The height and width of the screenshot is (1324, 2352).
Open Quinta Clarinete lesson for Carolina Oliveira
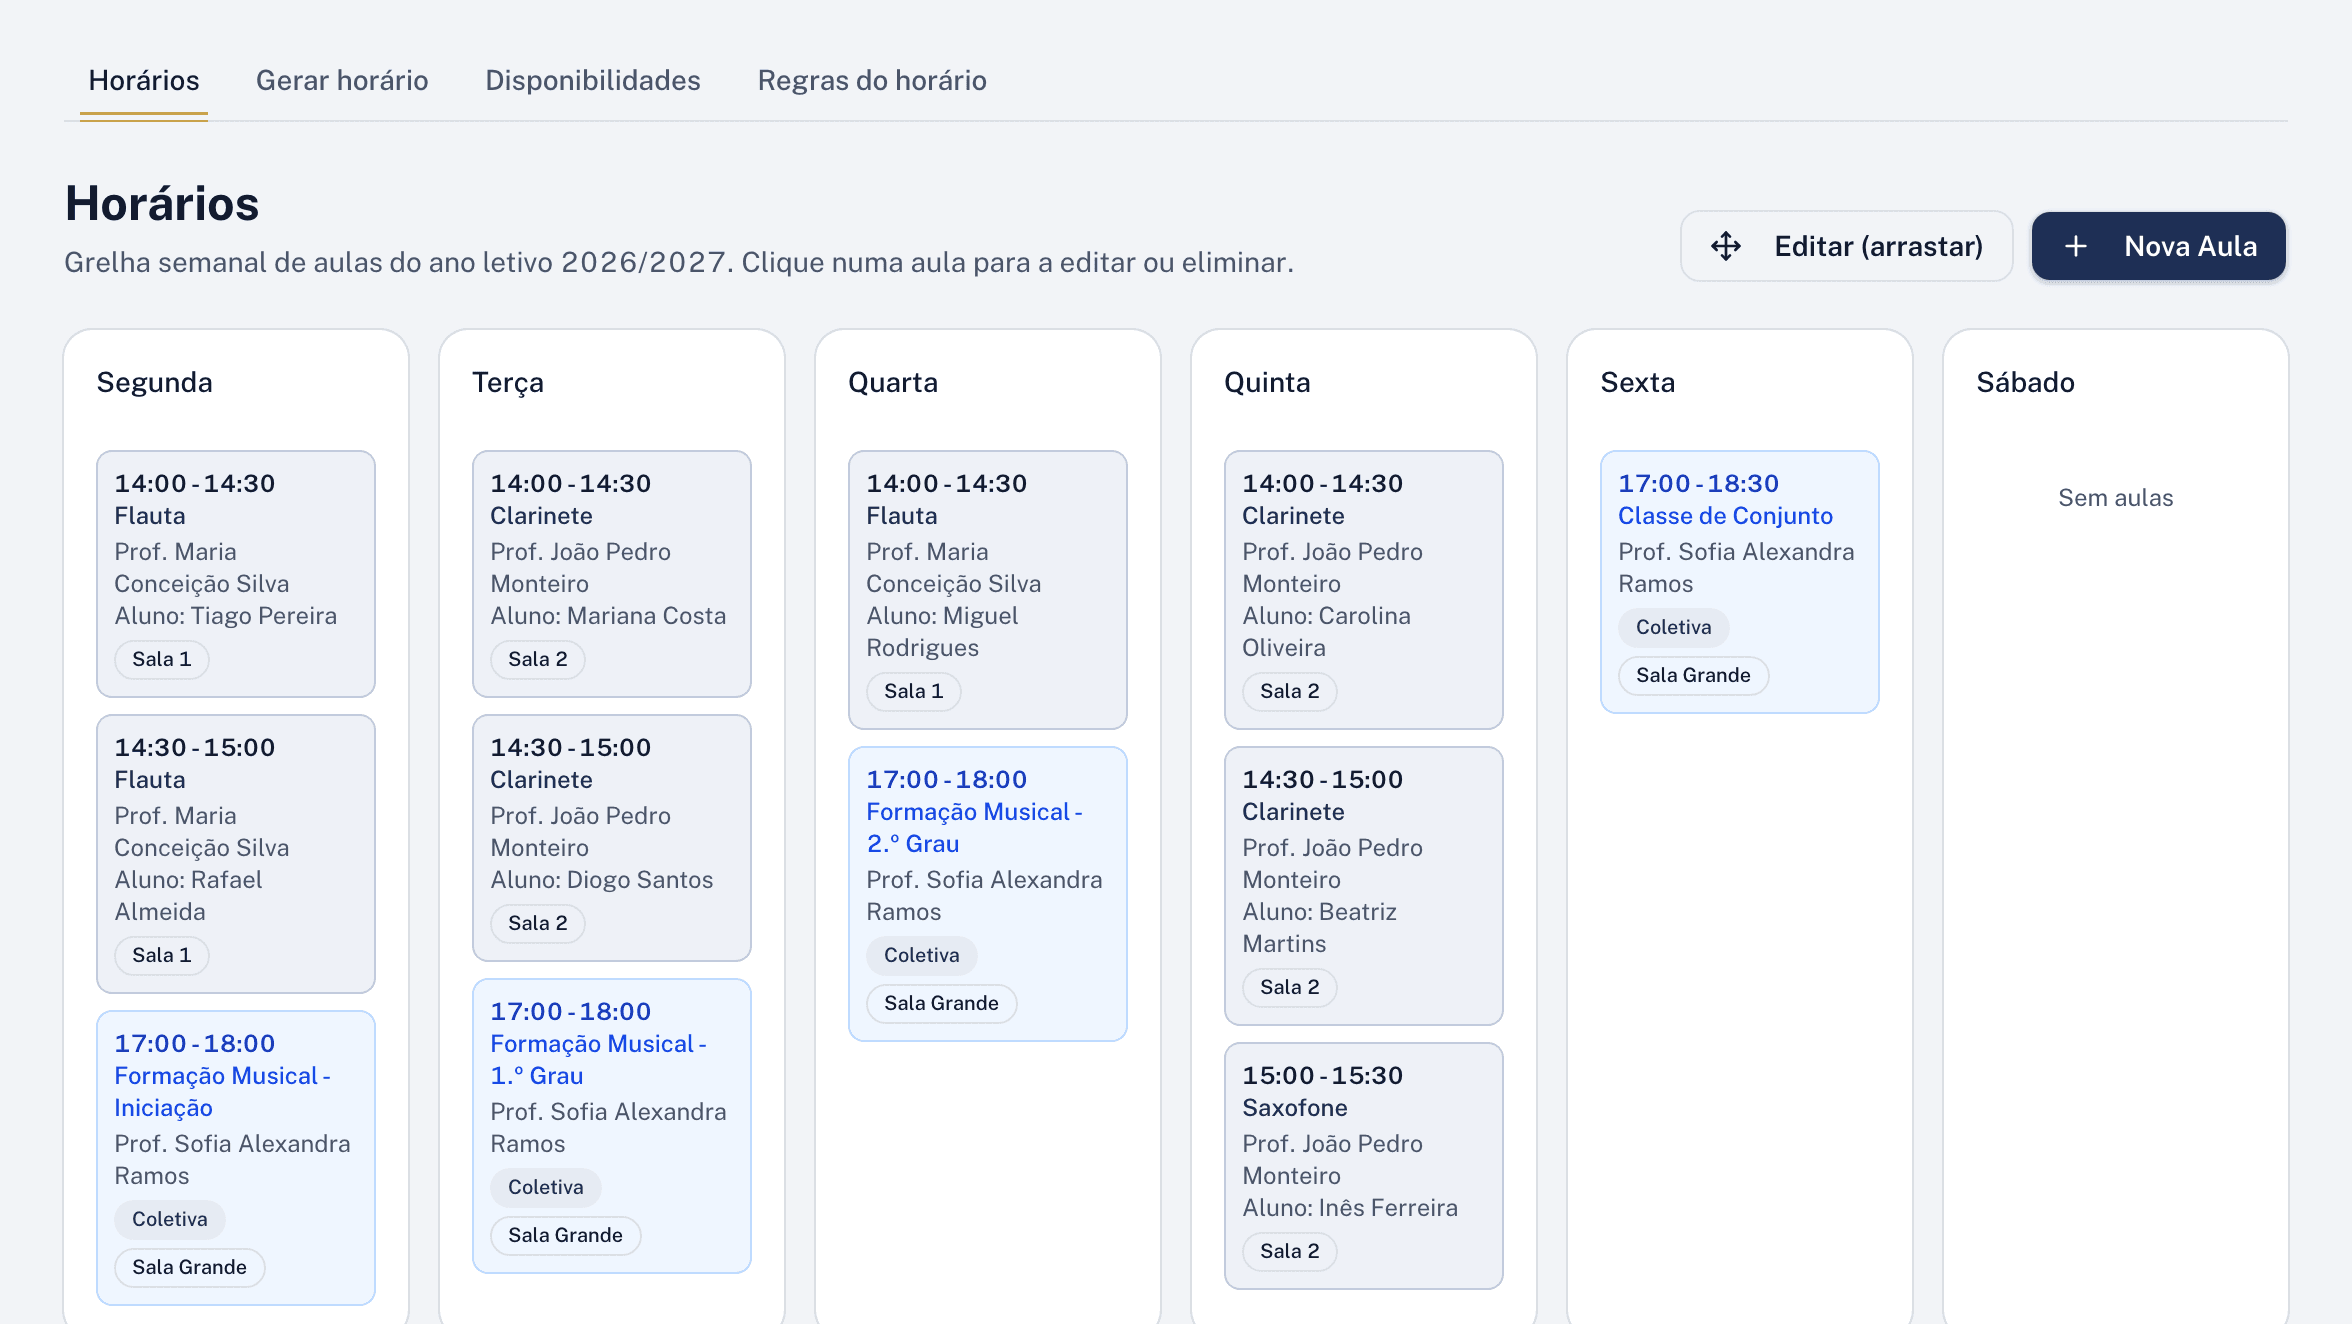(1364, 590)
